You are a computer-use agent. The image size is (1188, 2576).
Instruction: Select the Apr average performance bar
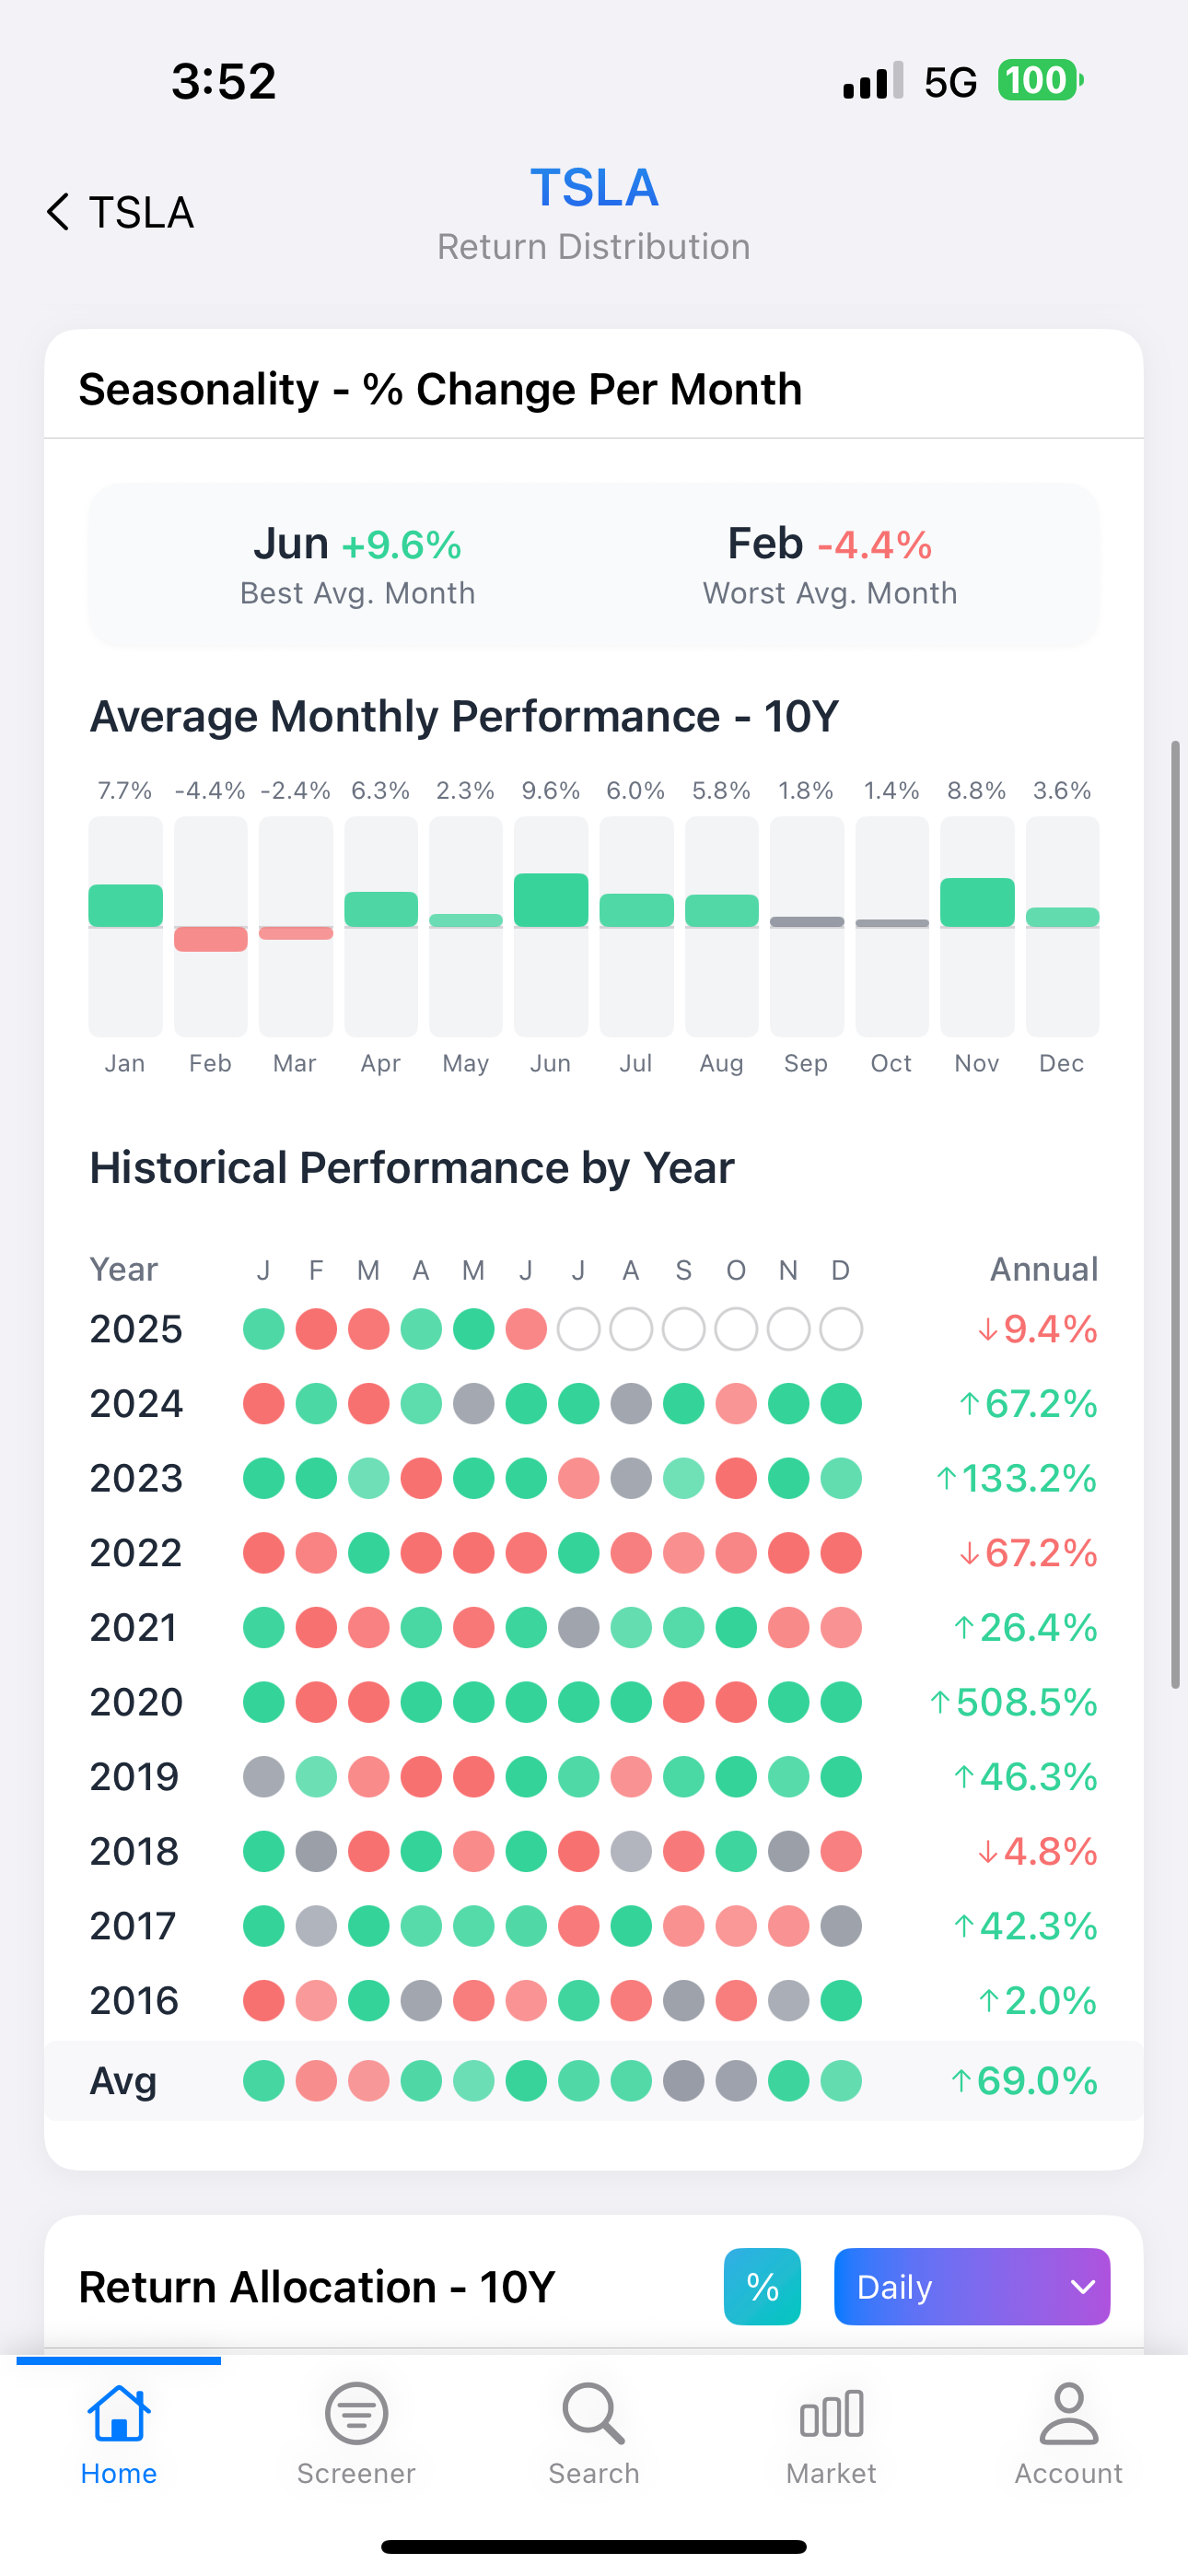coord(381,926)
